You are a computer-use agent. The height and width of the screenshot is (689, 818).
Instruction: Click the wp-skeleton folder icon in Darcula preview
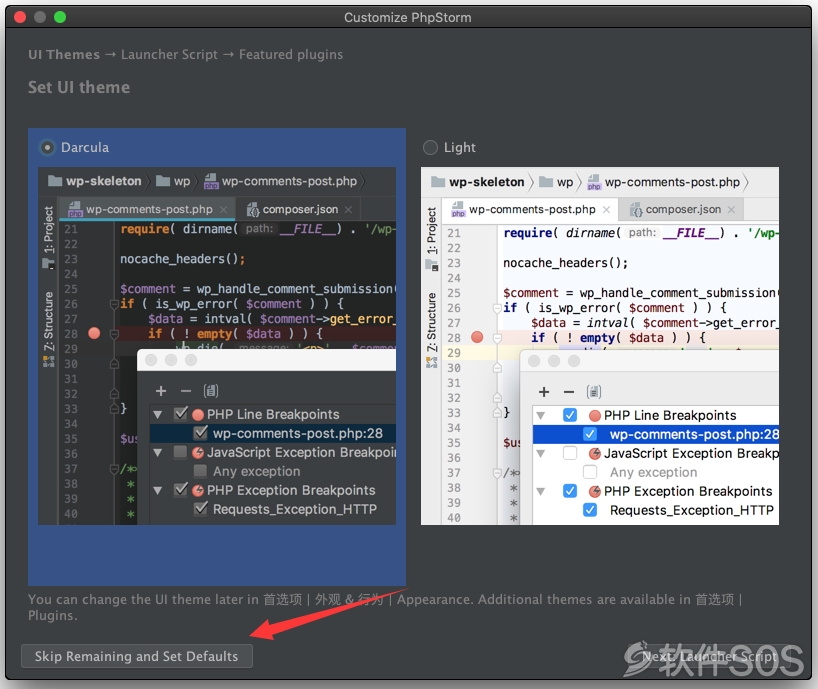tap(55, 181)
